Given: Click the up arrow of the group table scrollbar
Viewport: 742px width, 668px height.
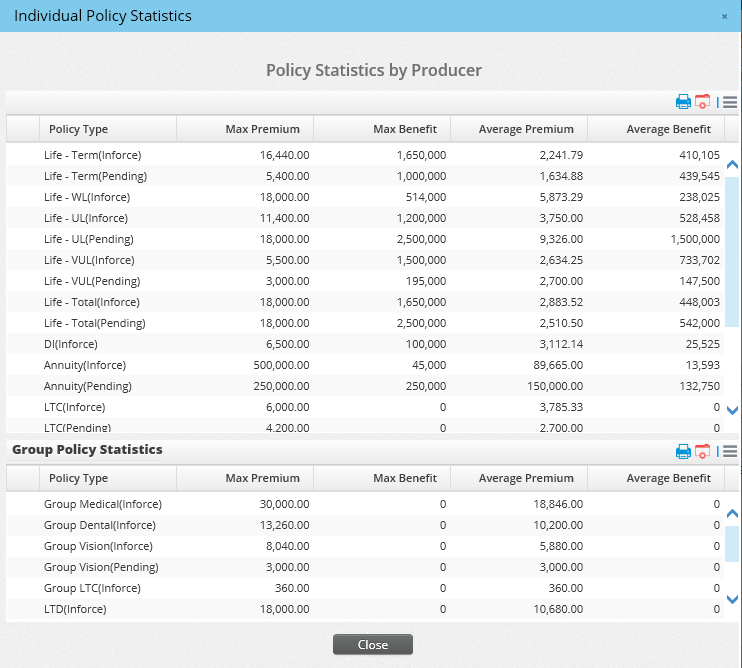Looking at the screenshot, I should (x=732, y=514).
